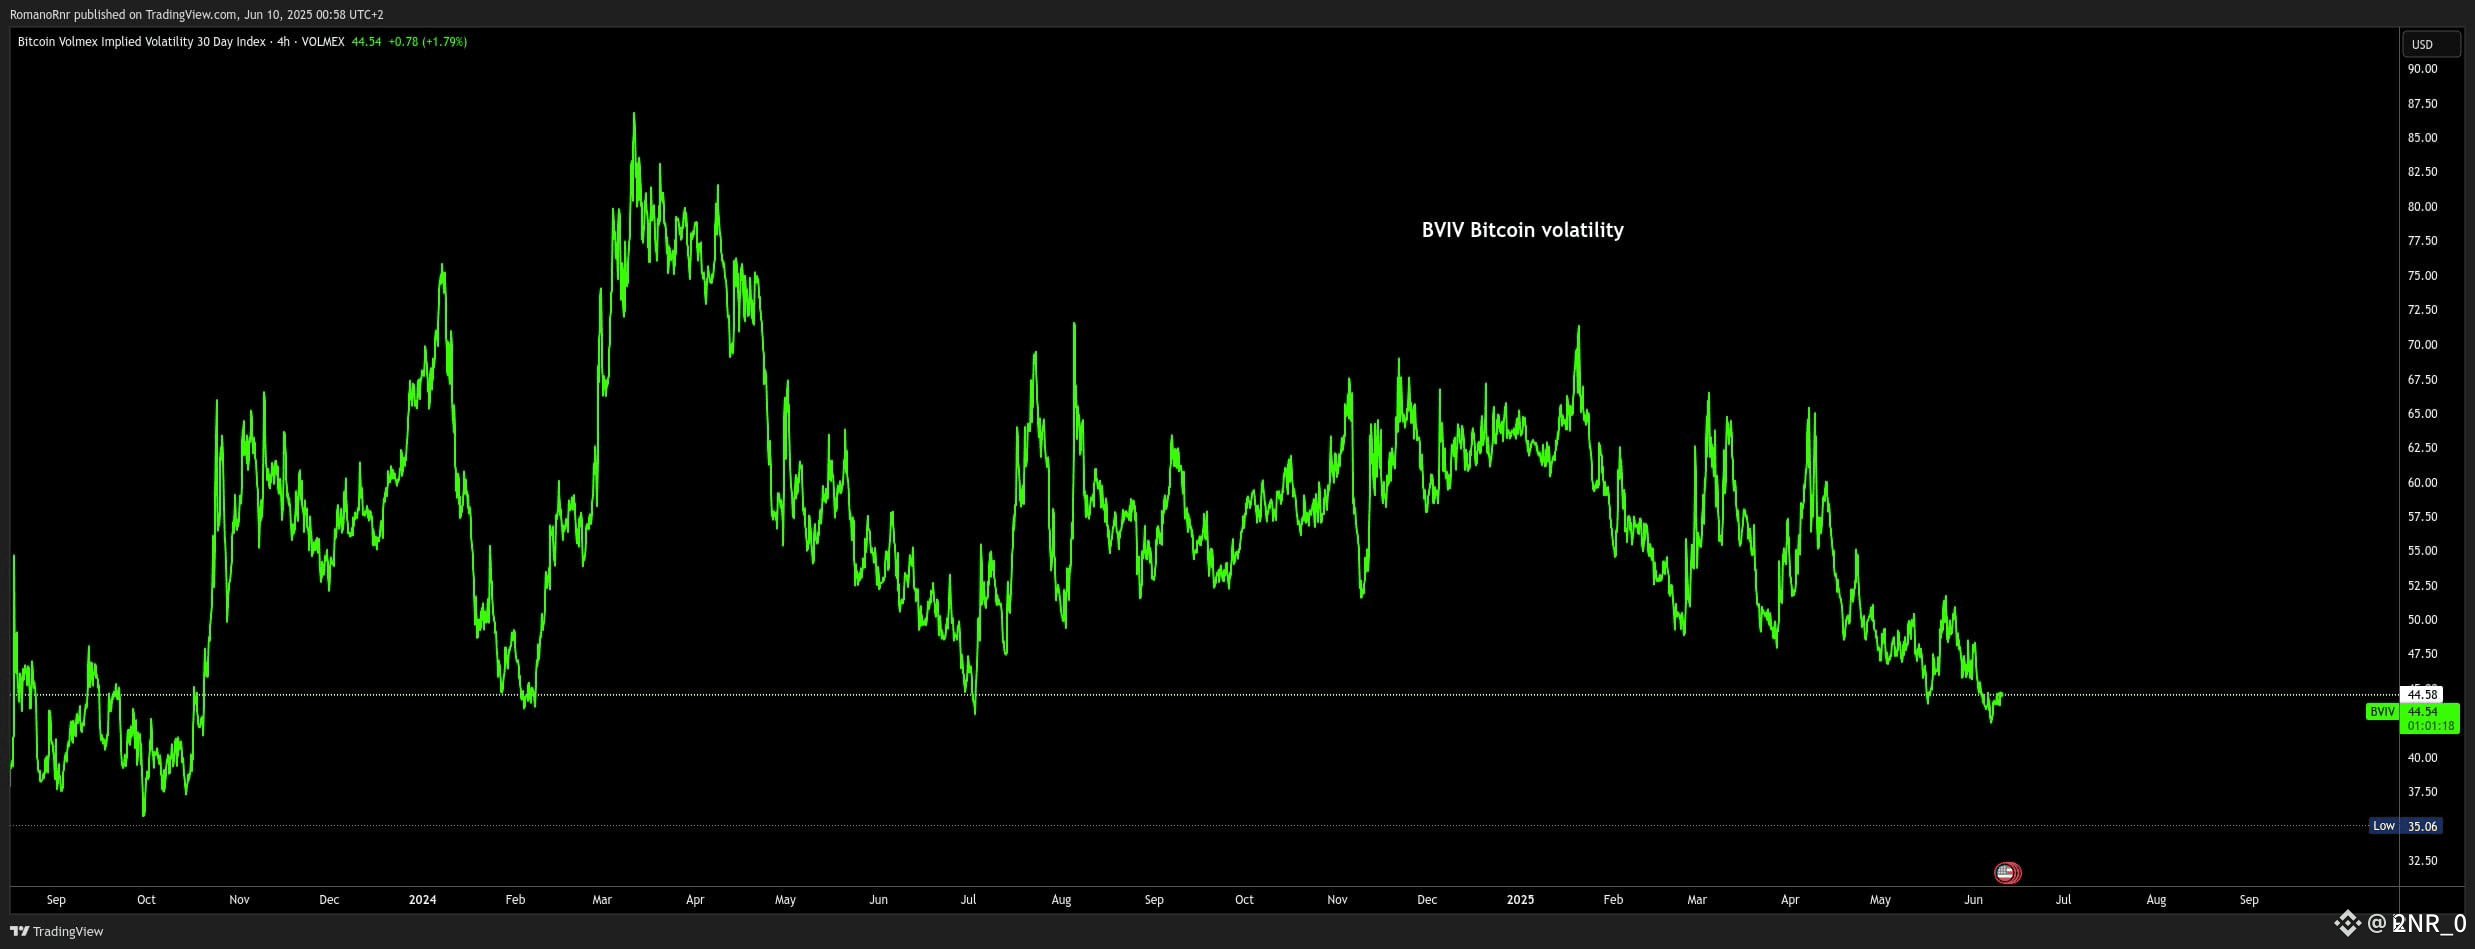The width and height of the screenshot is (2475, 949).
Task: Click the 55.00 price axis label
Action: point(2422,551)
